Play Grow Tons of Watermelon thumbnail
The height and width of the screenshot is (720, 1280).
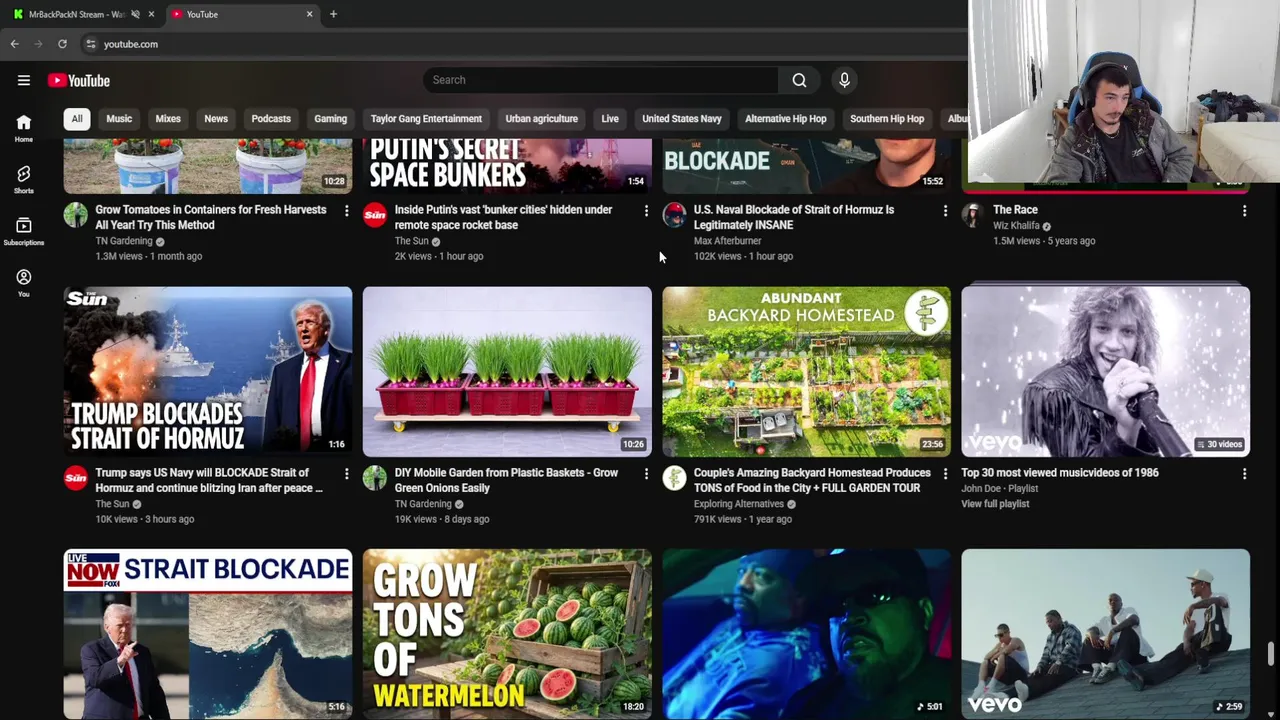[507, 634]
